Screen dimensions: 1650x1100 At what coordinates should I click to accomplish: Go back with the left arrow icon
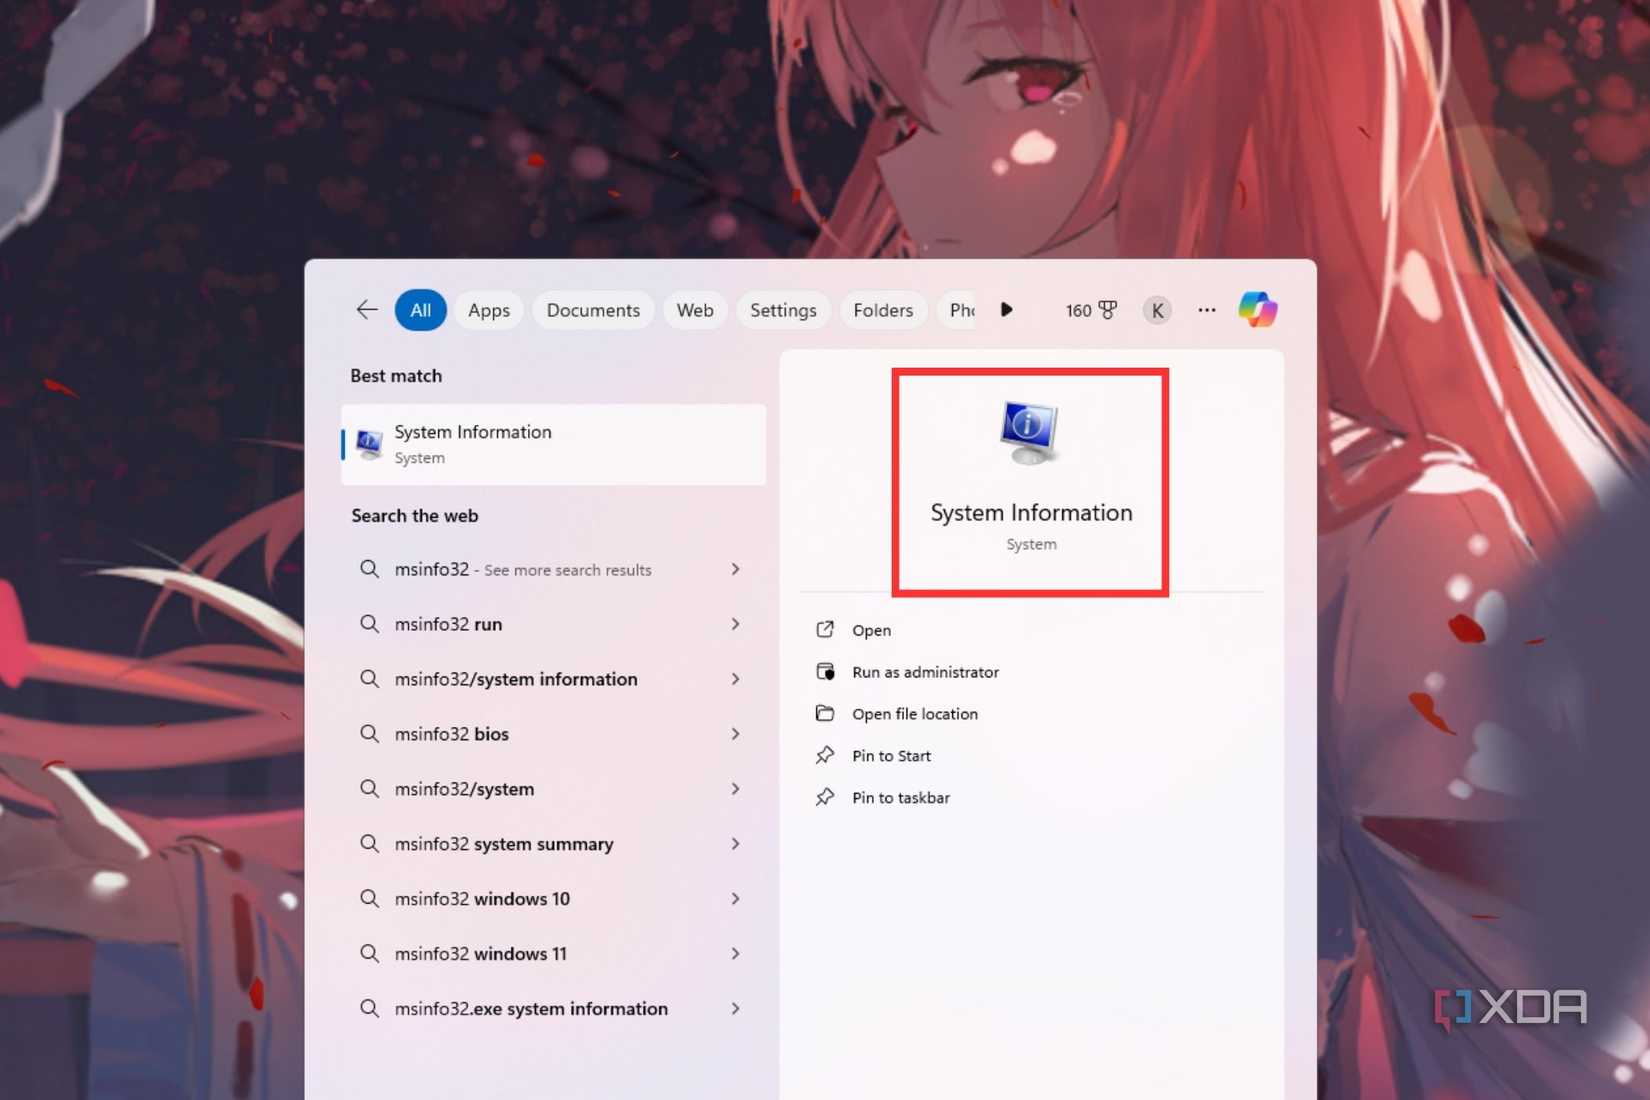(x=367, y=310)
